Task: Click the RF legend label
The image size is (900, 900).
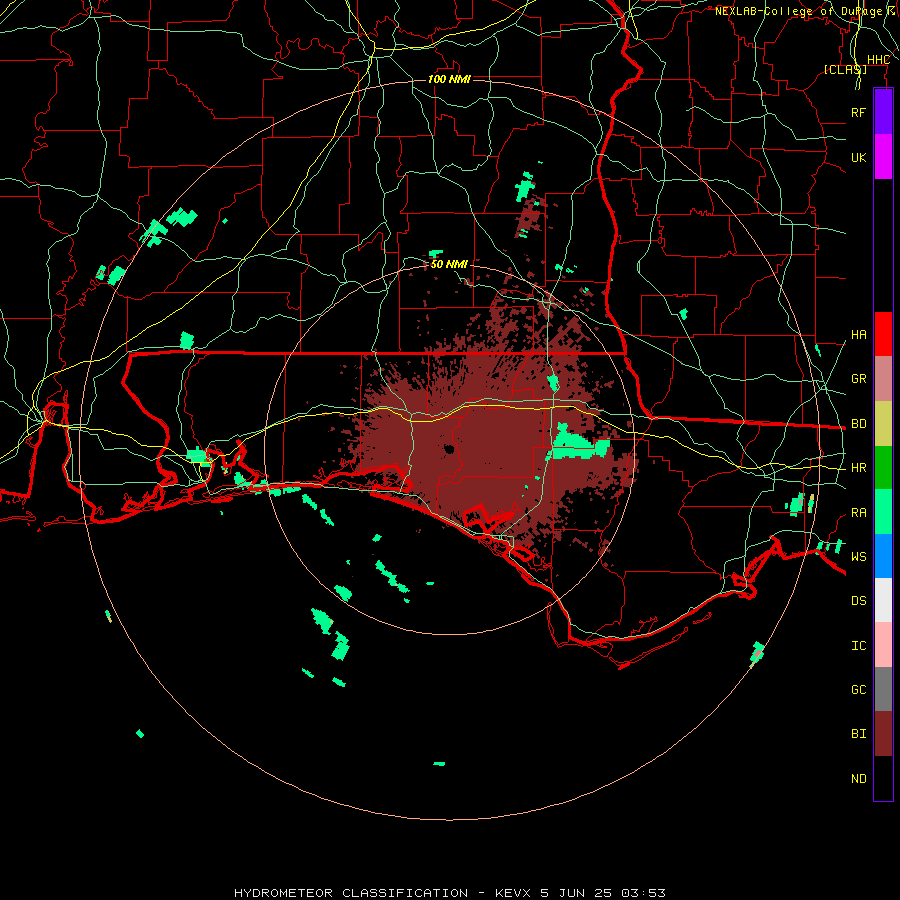Action: click(858, 112)
